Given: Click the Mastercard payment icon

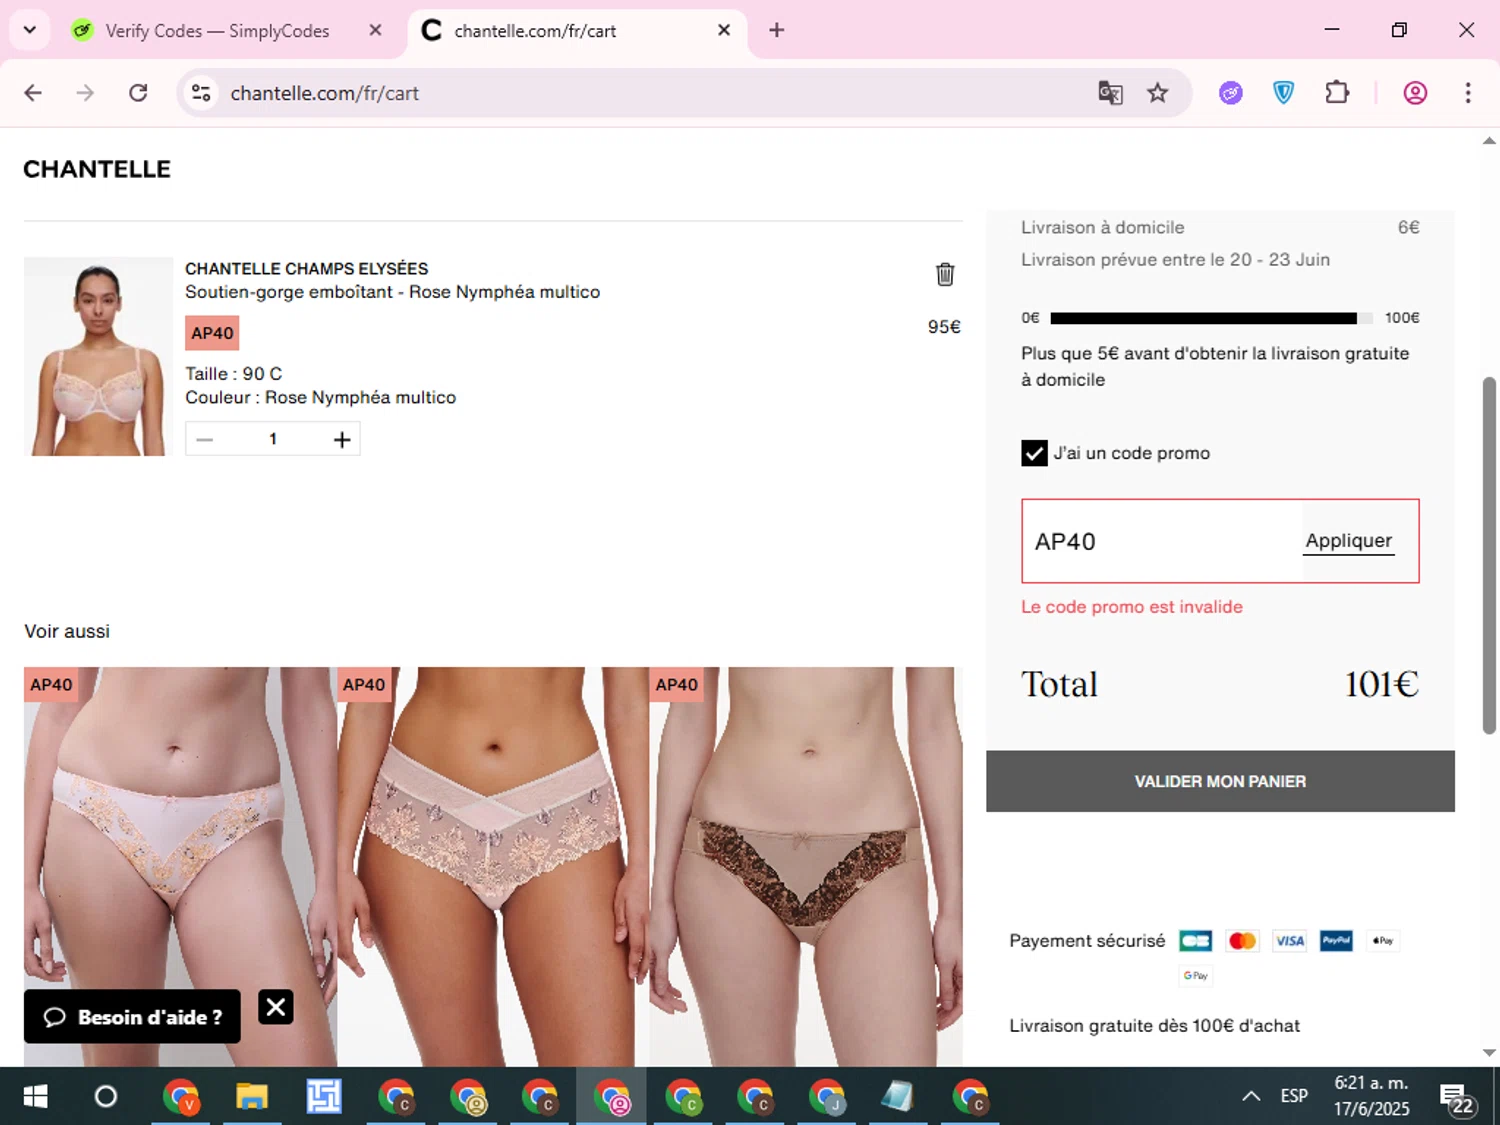Looking at the screenshot, I should coord(1242,941).
